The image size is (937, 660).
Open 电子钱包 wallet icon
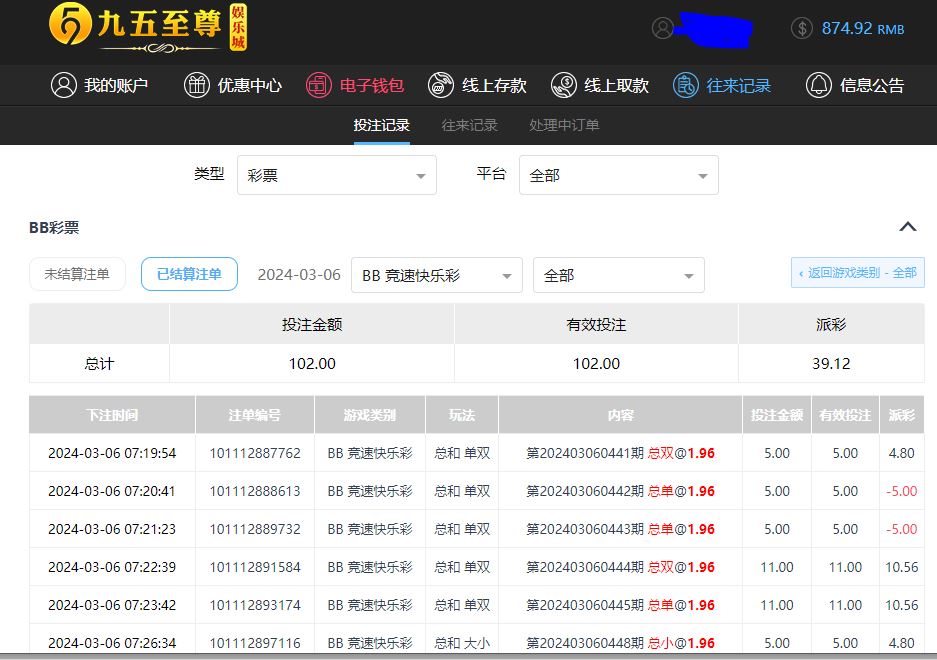(x=319, y=86)
